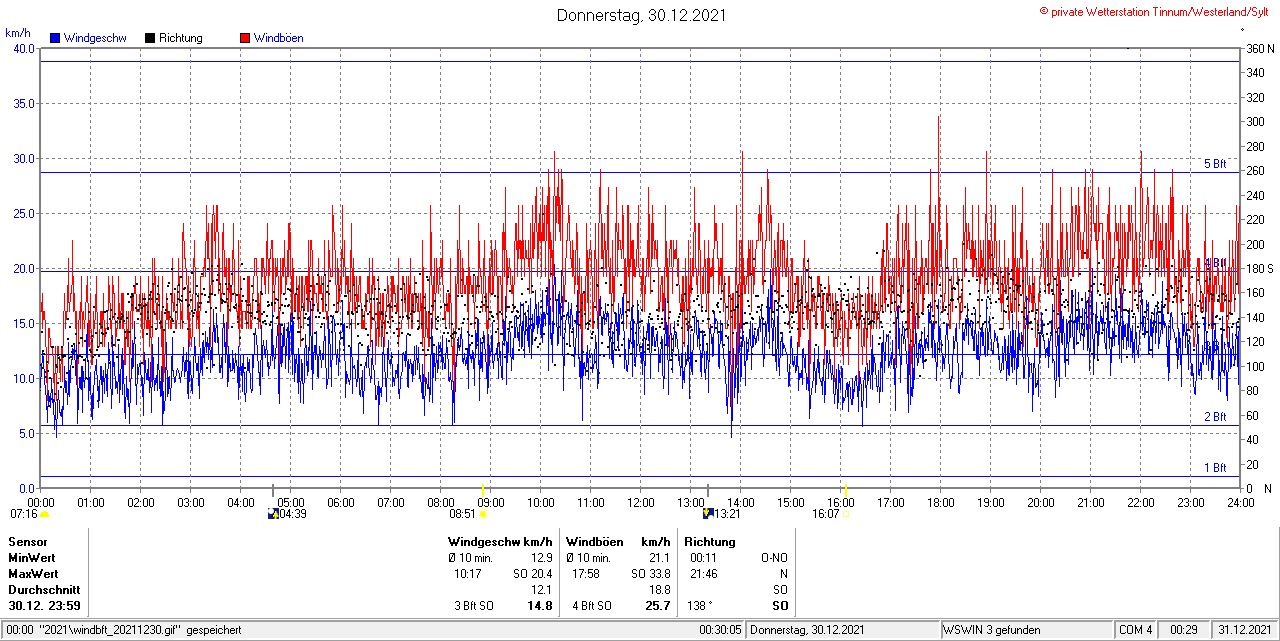
Task: Click the max gust value 'SO 33.8'
Action: (x=650, y=574)
